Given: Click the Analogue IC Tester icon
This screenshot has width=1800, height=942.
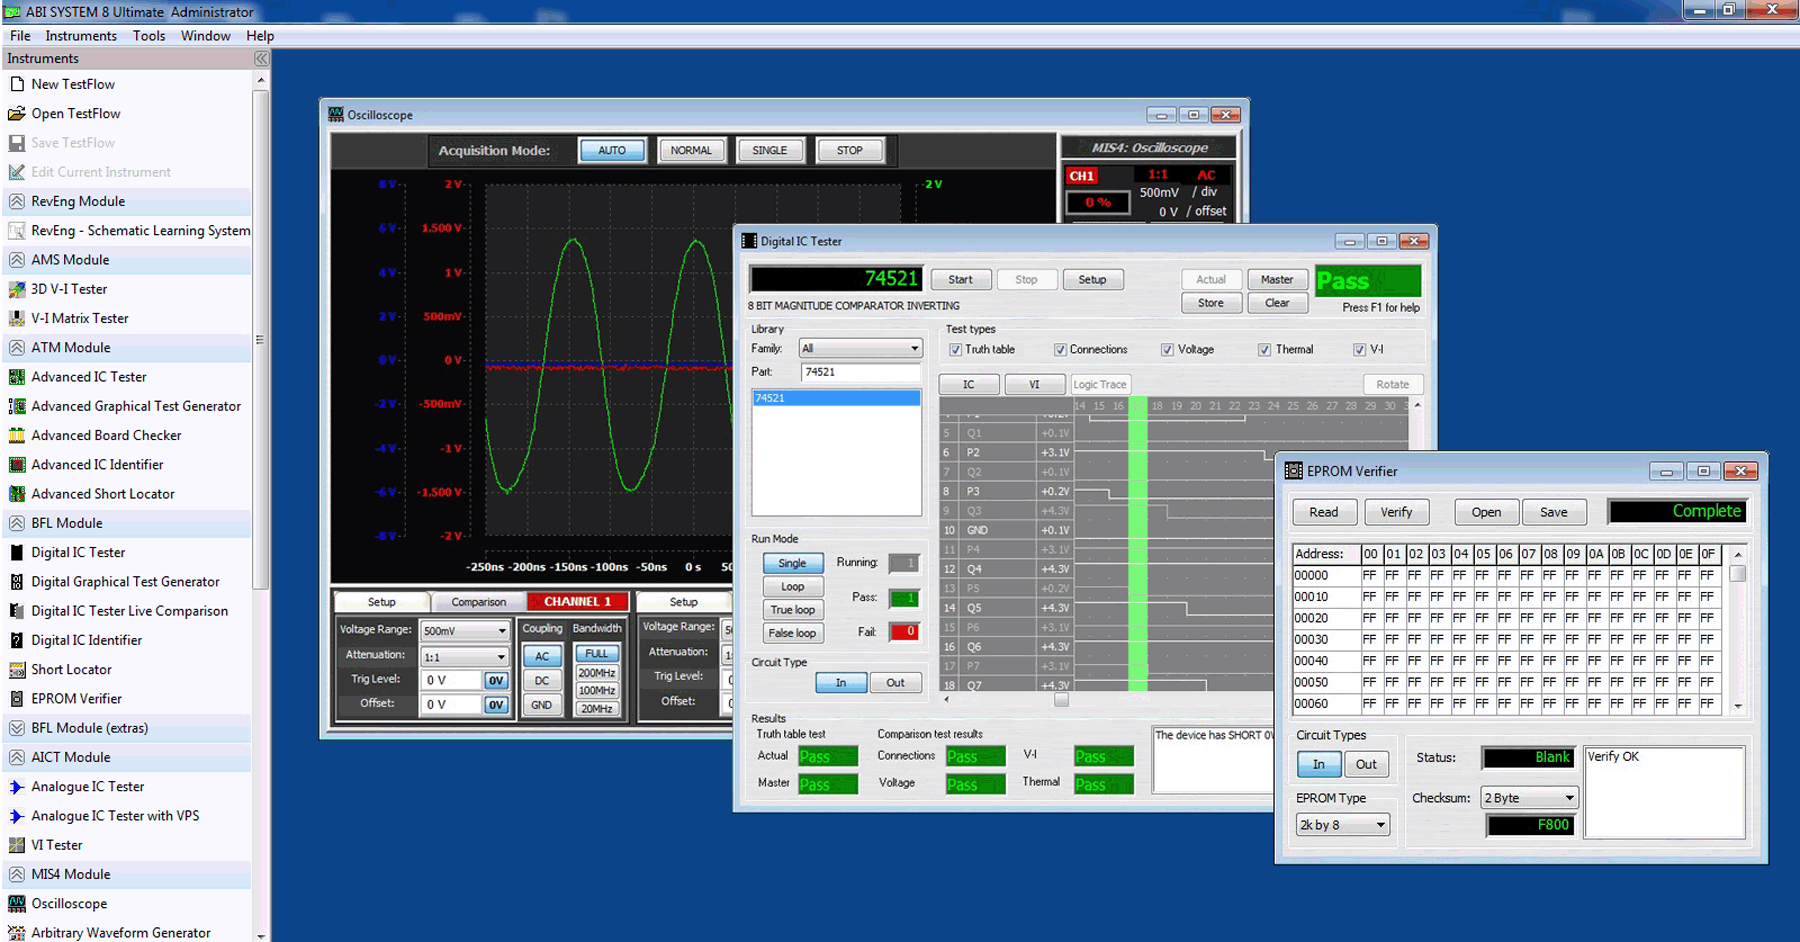Looking at the screenshot, I should [x=17, y=787].
